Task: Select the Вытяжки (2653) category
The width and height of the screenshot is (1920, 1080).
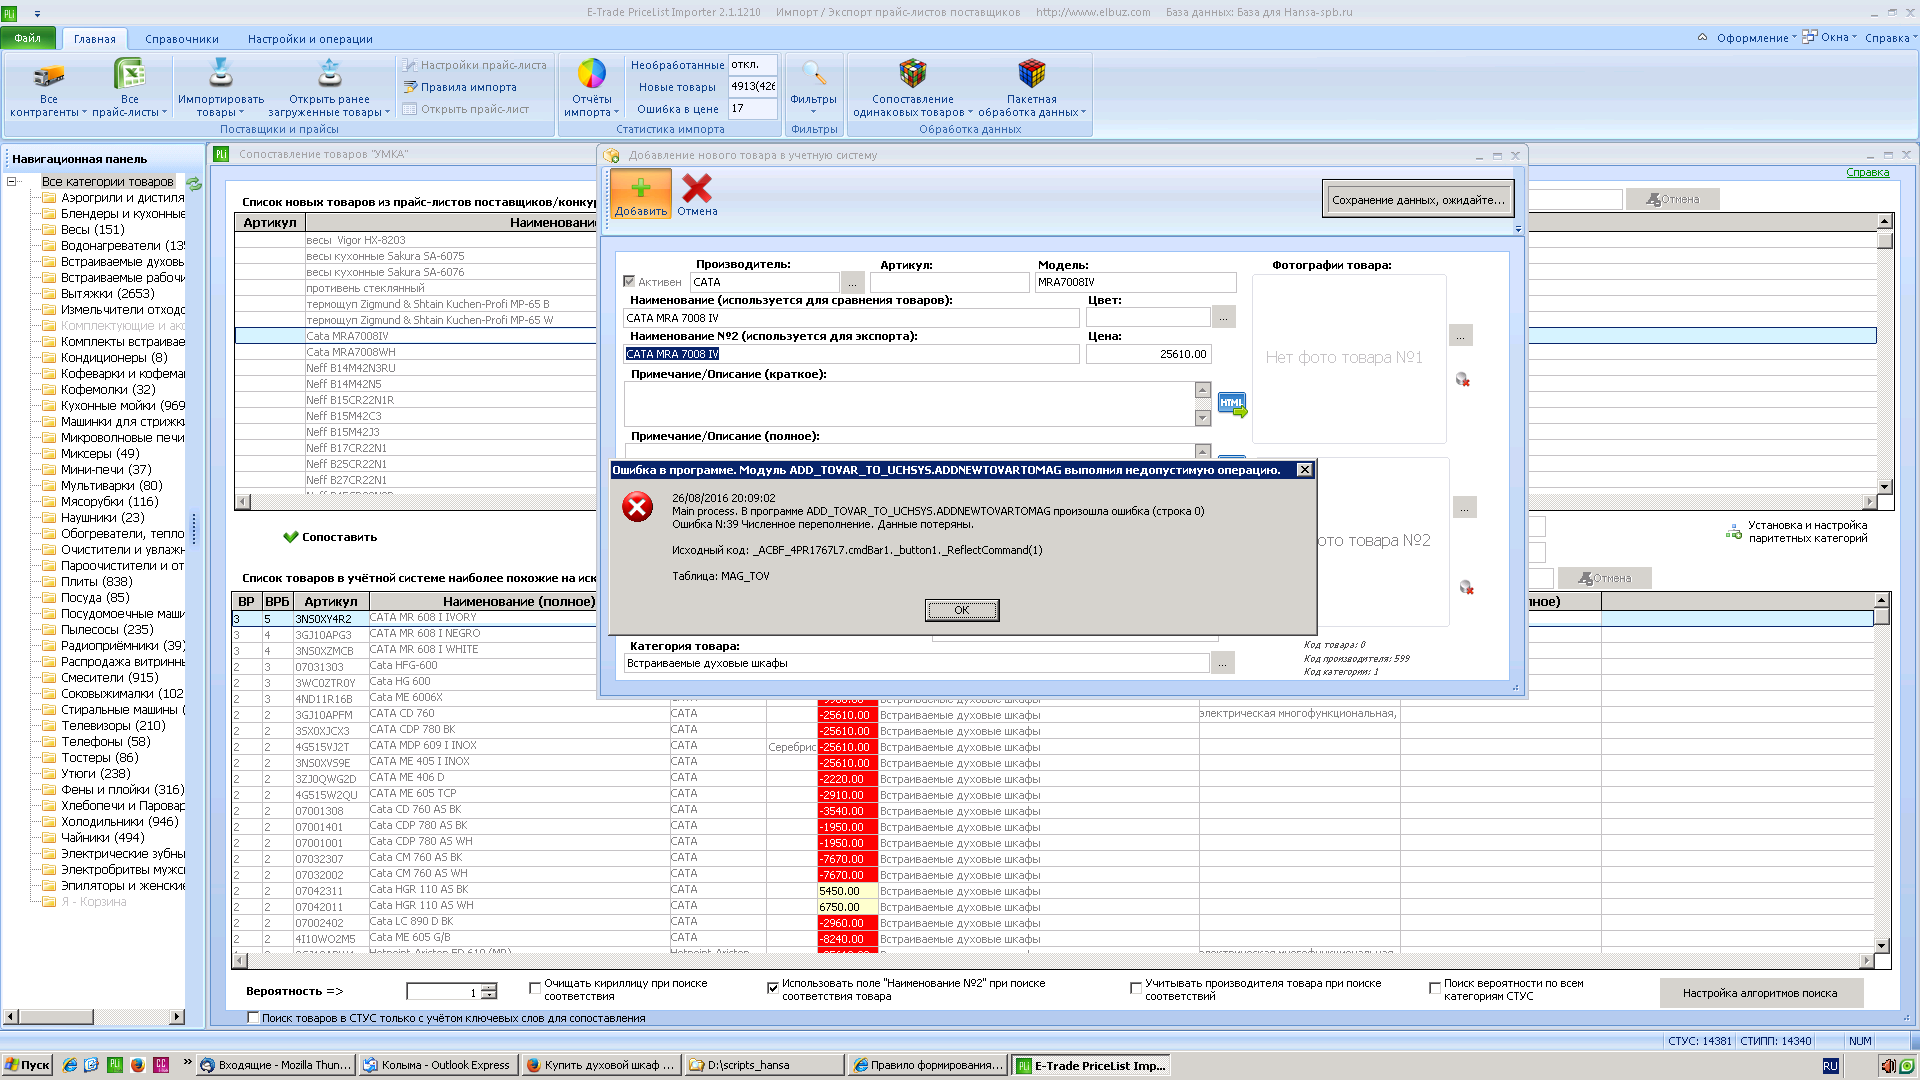Action: (107, 294)
